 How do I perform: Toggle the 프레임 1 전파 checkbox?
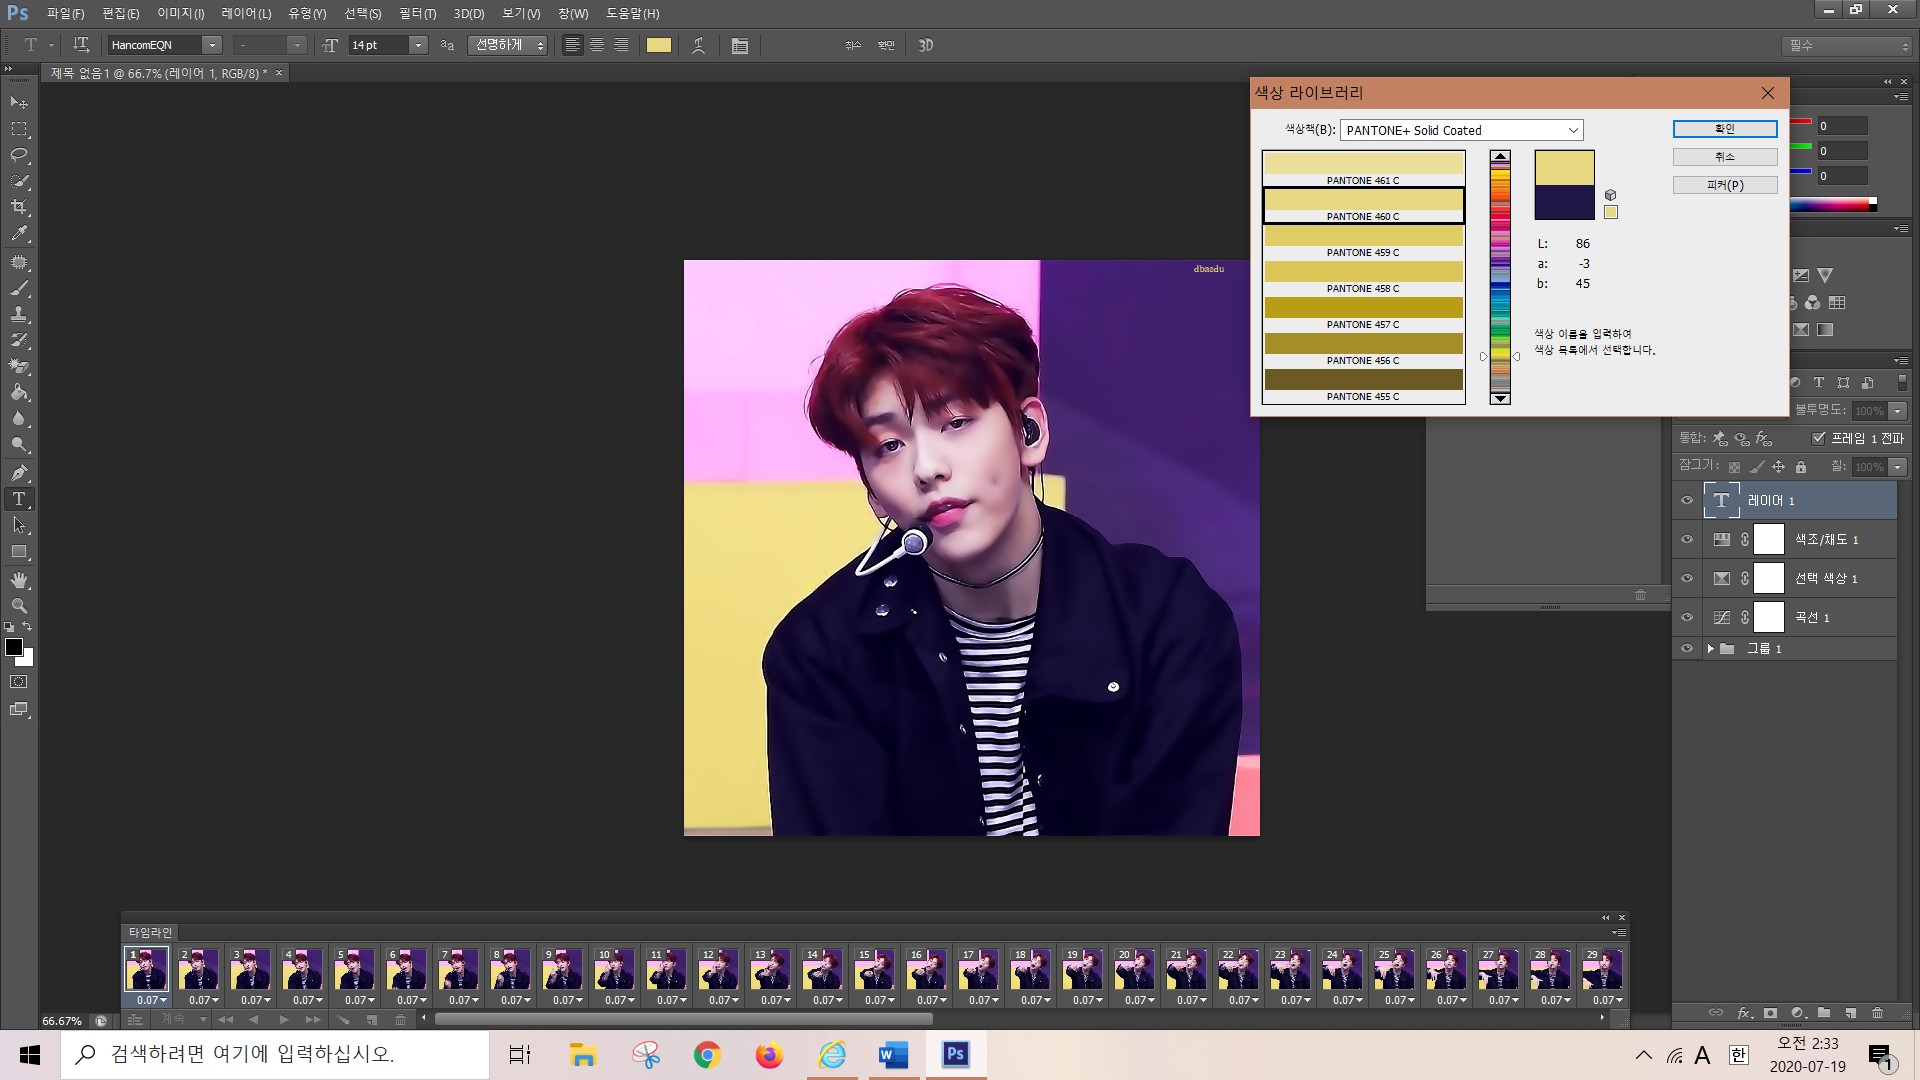coord(1819,438)
